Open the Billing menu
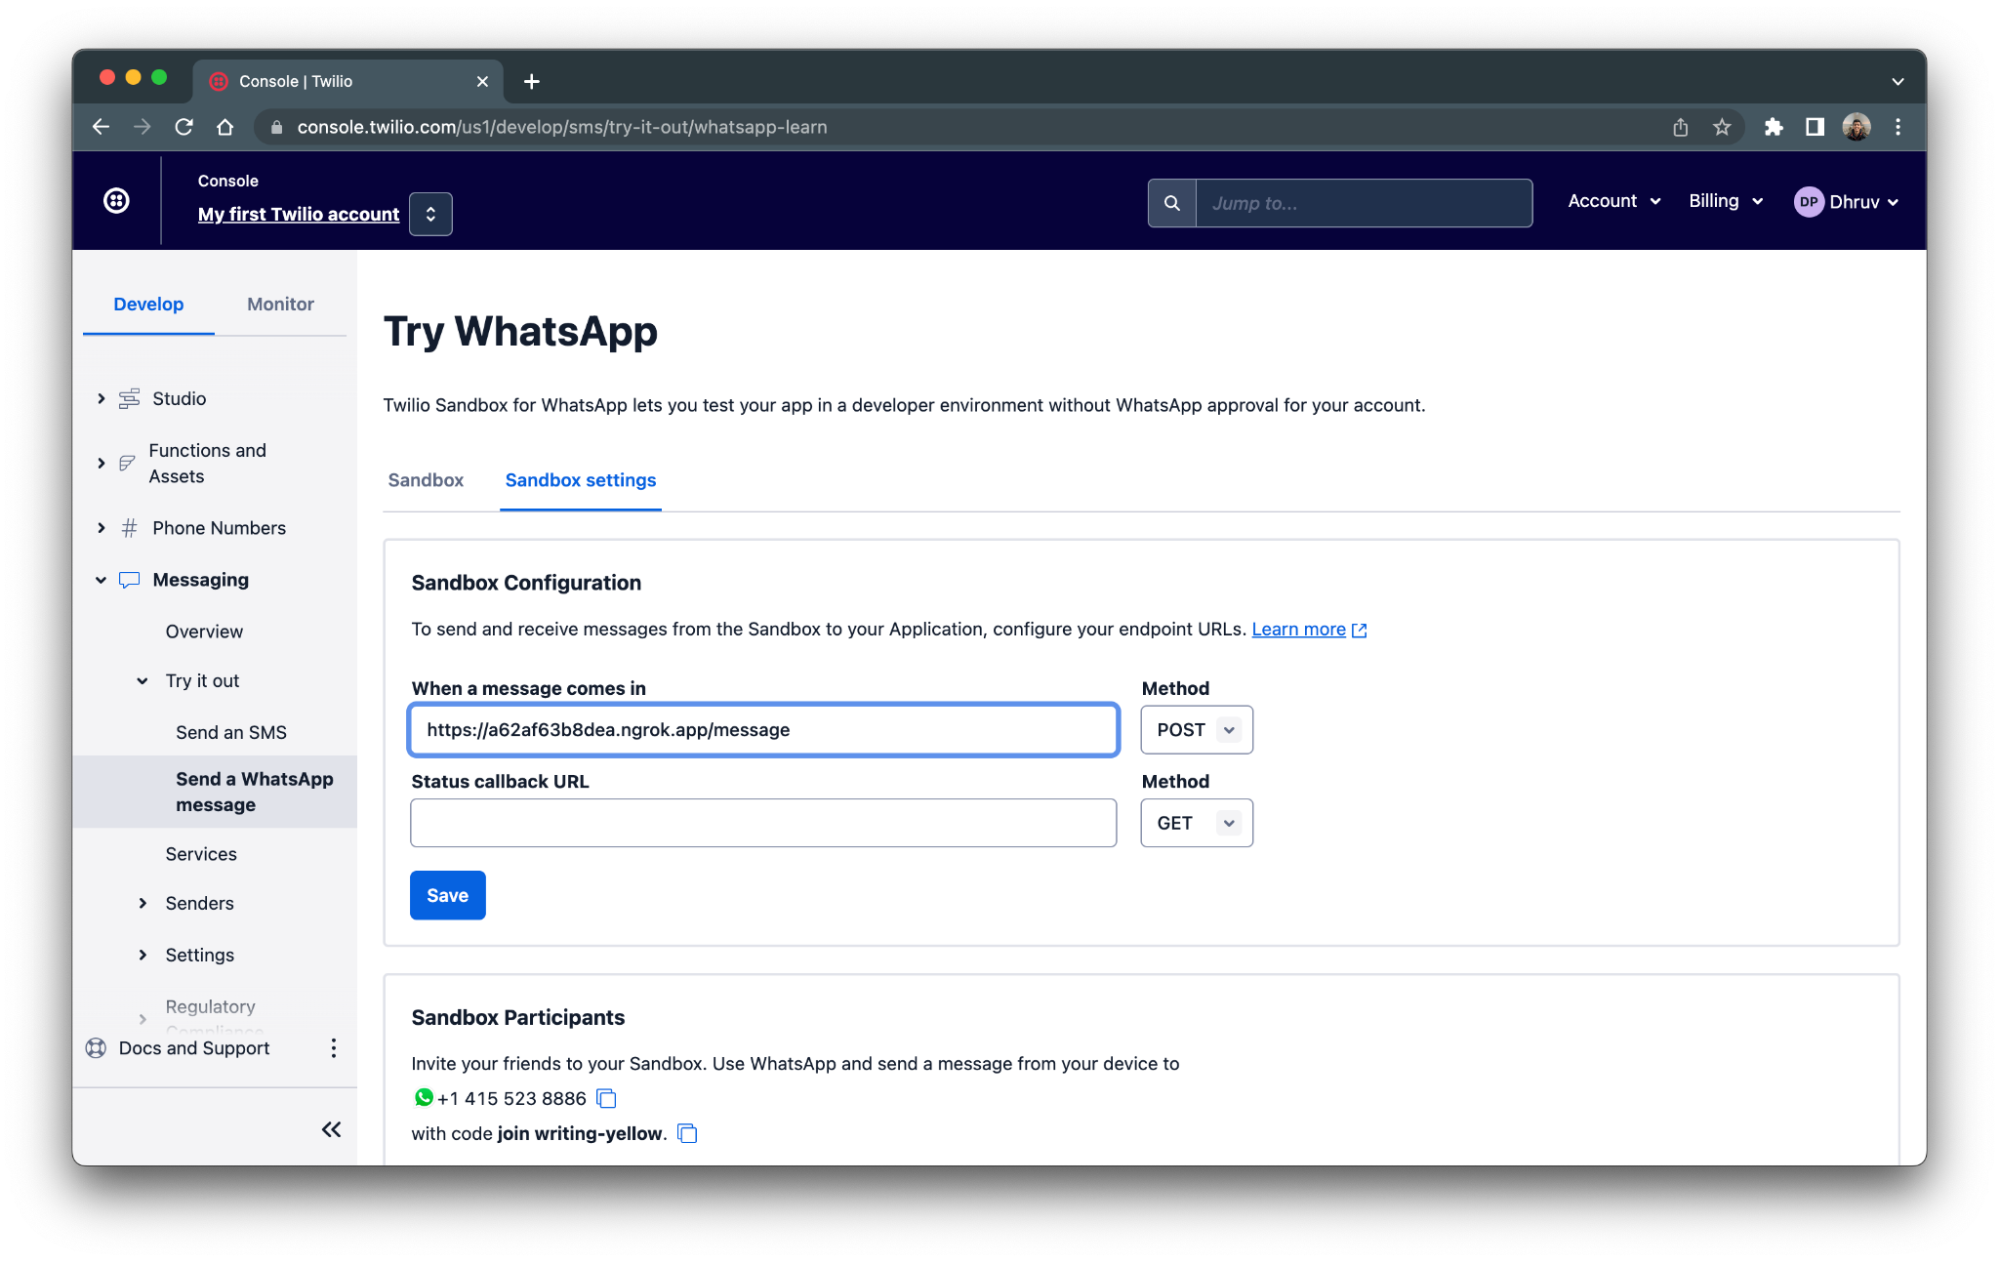This screenshot has height=1262, width=1999. [1725, 201]
